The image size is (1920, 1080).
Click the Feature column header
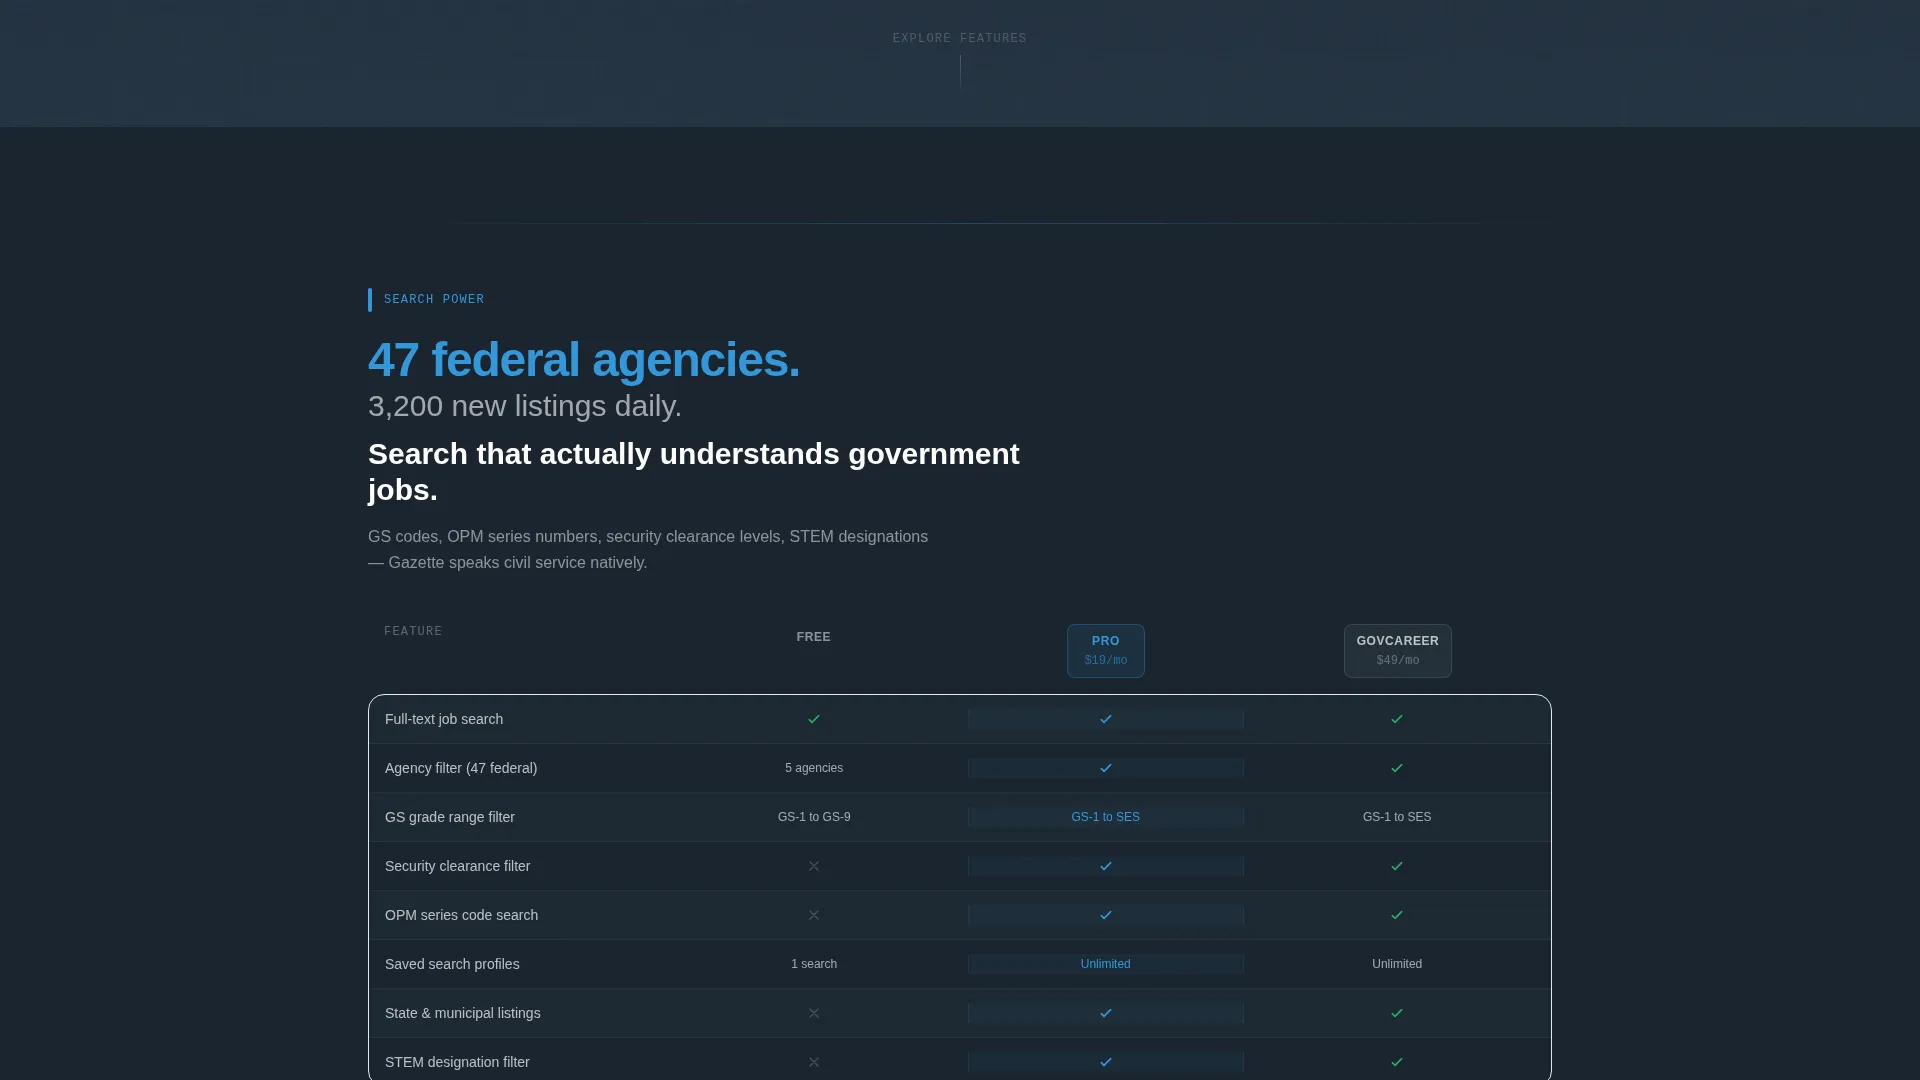tap(413, 631)
